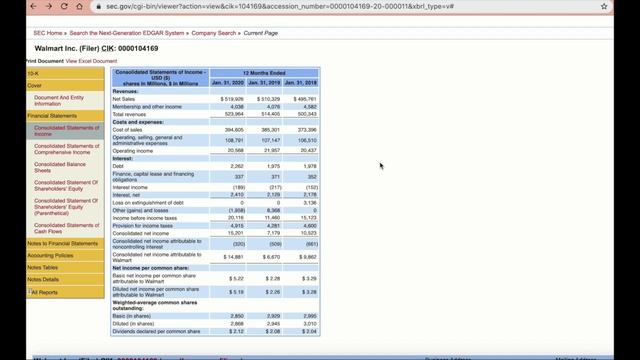Click the Cost of sales row label
This screenshot has width=640, height=360.
pos(127,130)
